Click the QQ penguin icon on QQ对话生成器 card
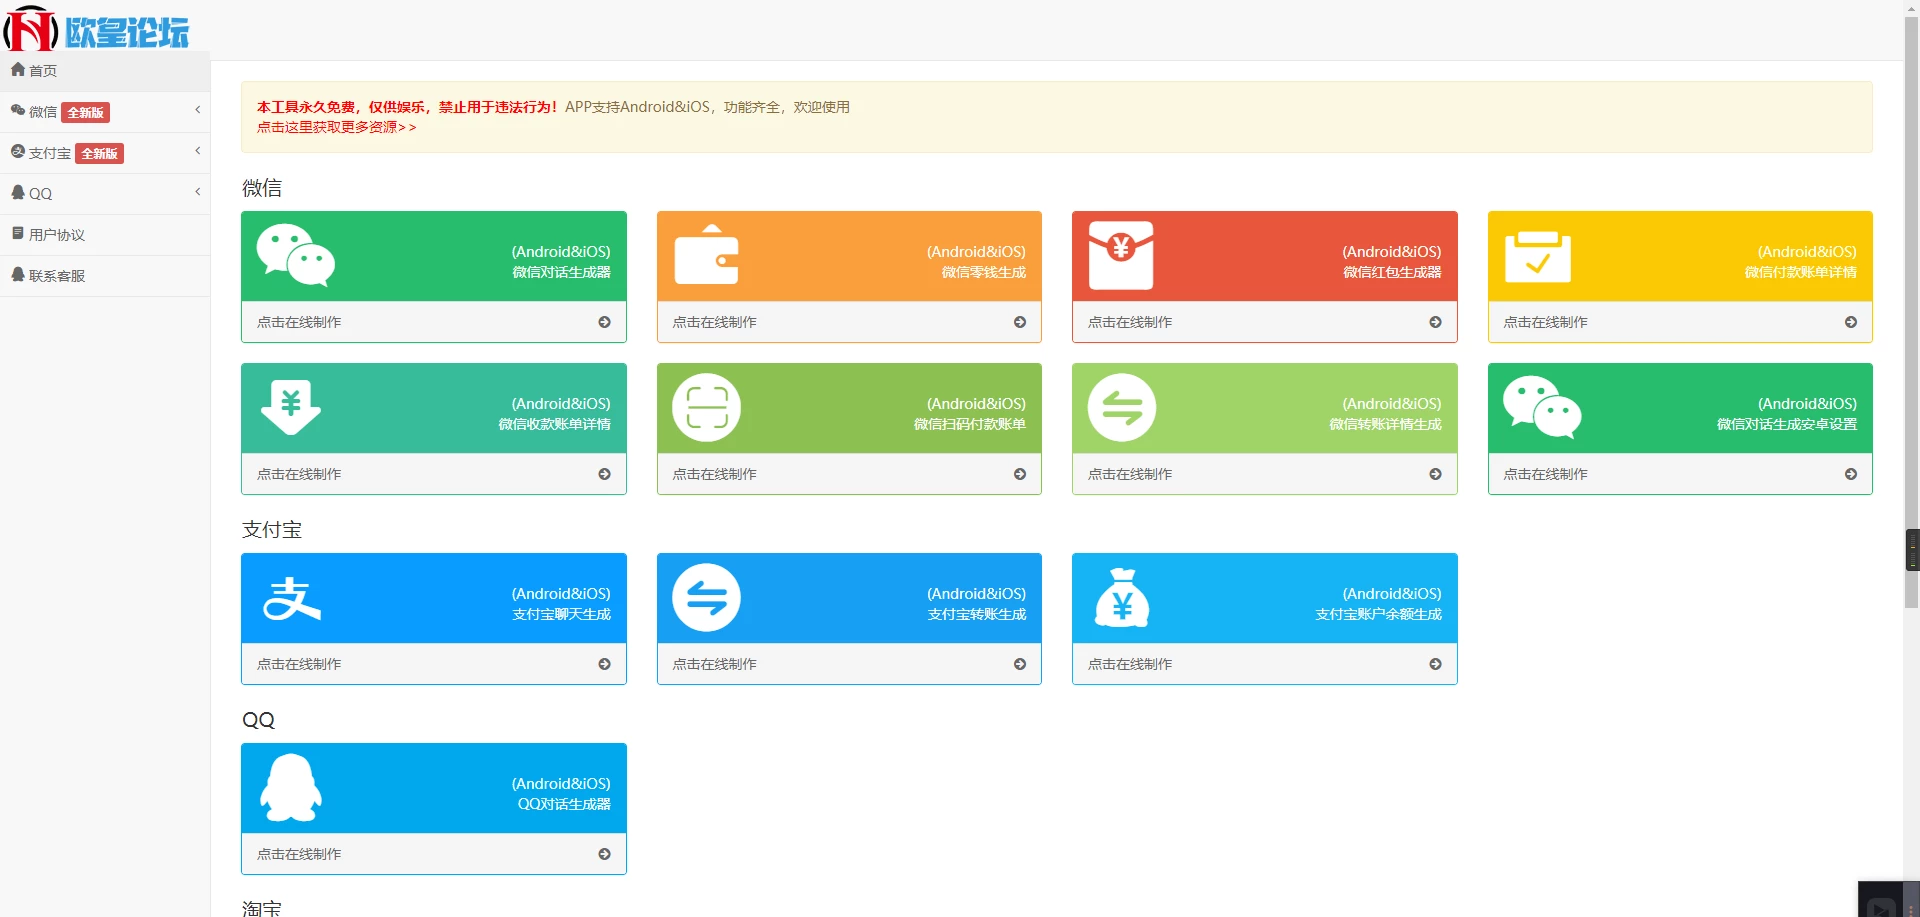This screenshot has width=1920, height=917. click(x=291, y=788)
